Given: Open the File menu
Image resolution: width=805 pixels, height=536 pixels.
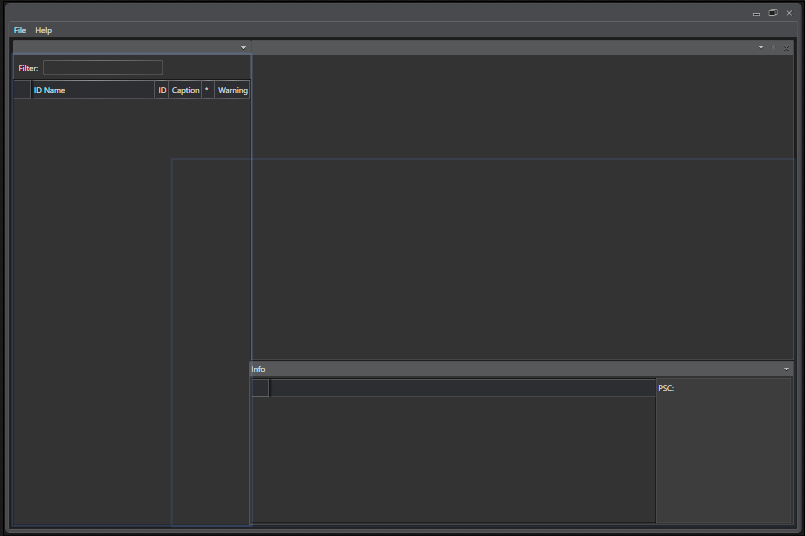Looking at the screenshot, I should [x=20, y=30].
